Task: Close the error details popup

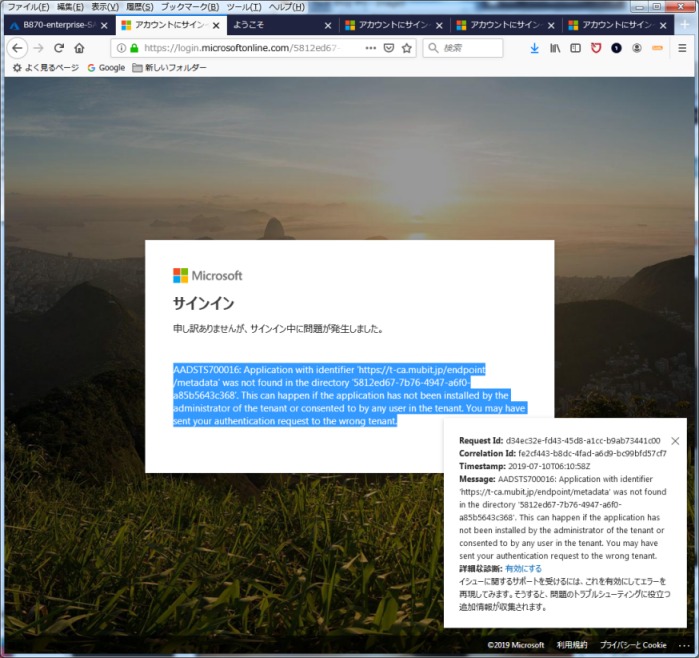Action: pos(675,441)
